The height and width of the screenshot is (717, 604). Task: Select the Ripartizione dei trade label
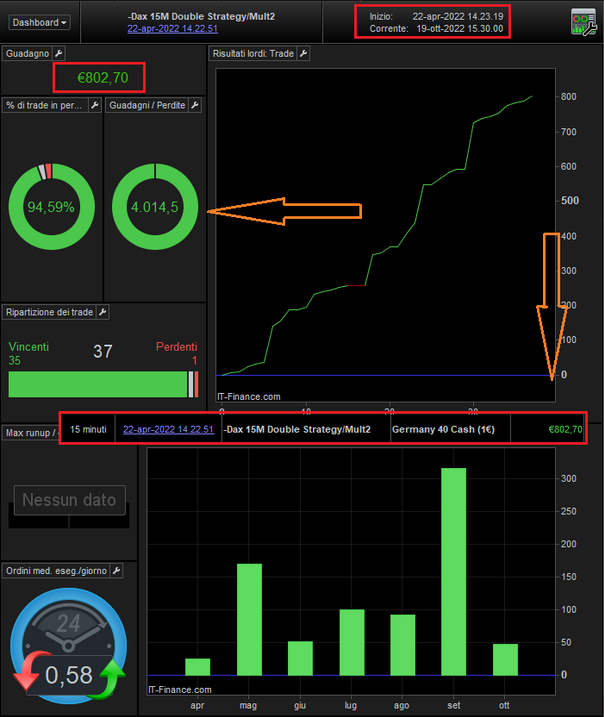coord(49,312)
